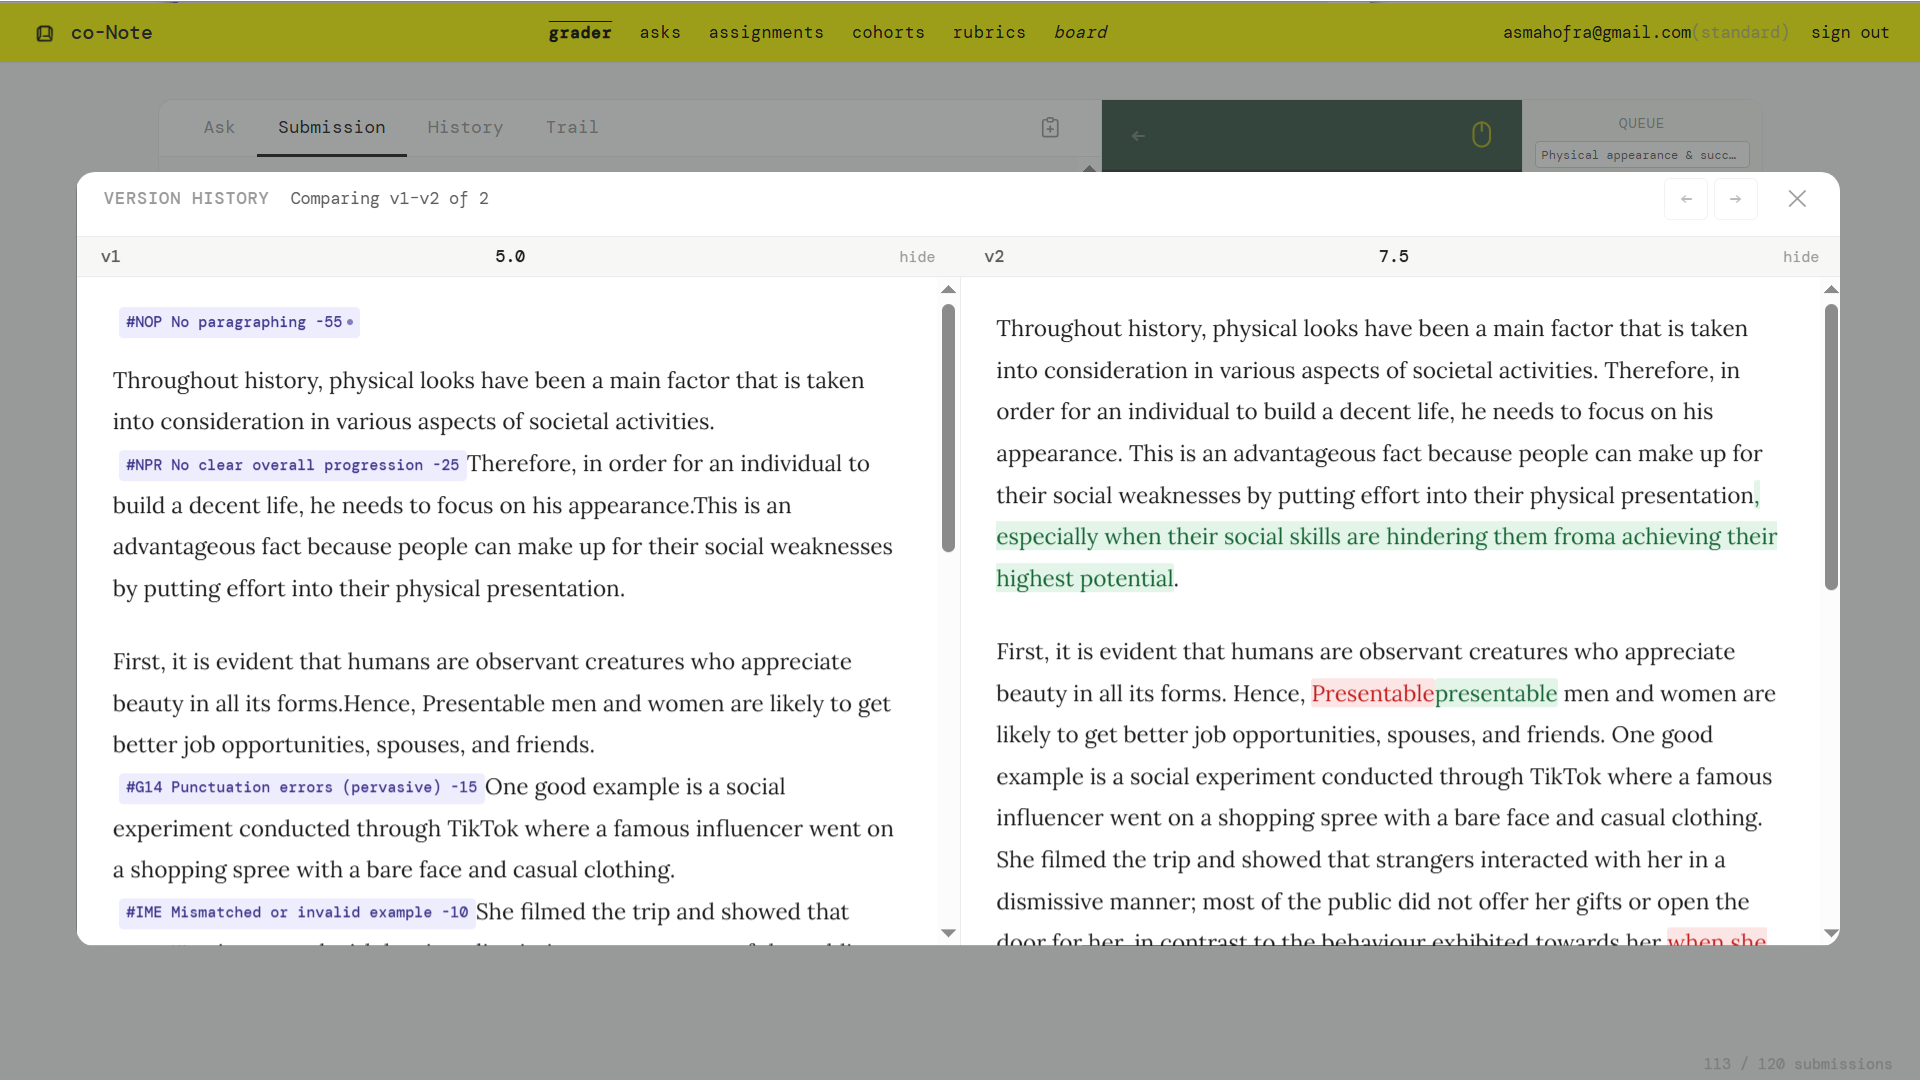This screenshot has width=1920, height=1080.
Task: Open the board section in the top nav
Action: click(1081, 33)
